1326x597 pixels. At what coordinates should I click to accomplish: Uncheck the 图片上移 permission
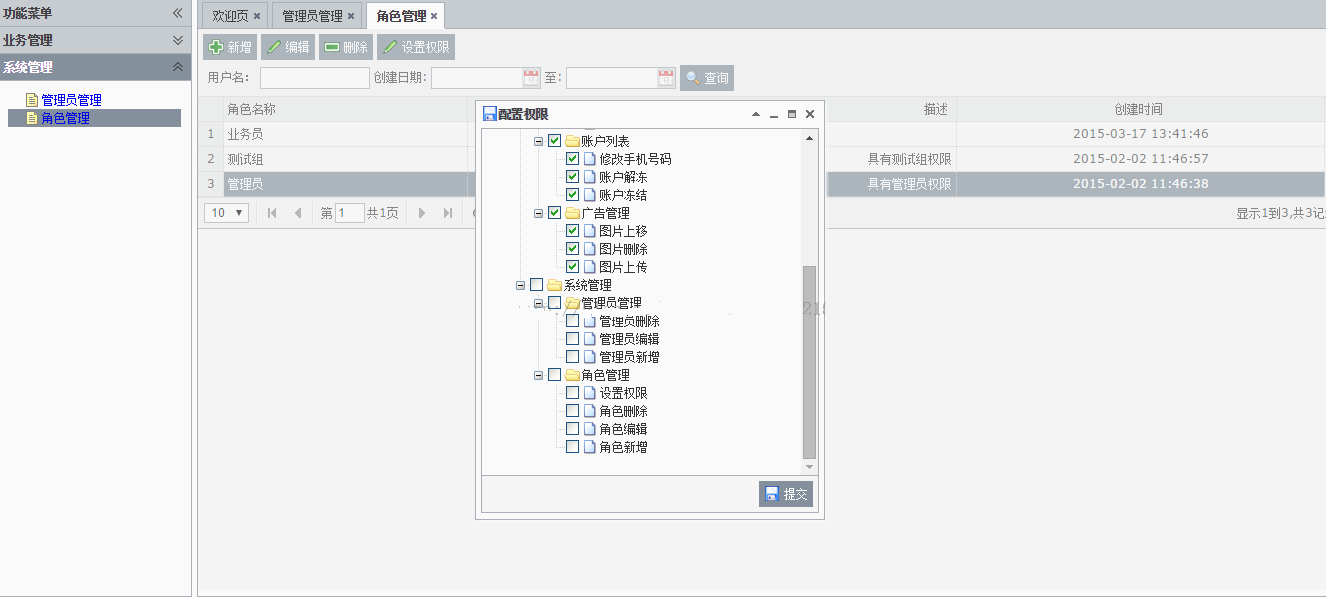[x=572, y=231]
